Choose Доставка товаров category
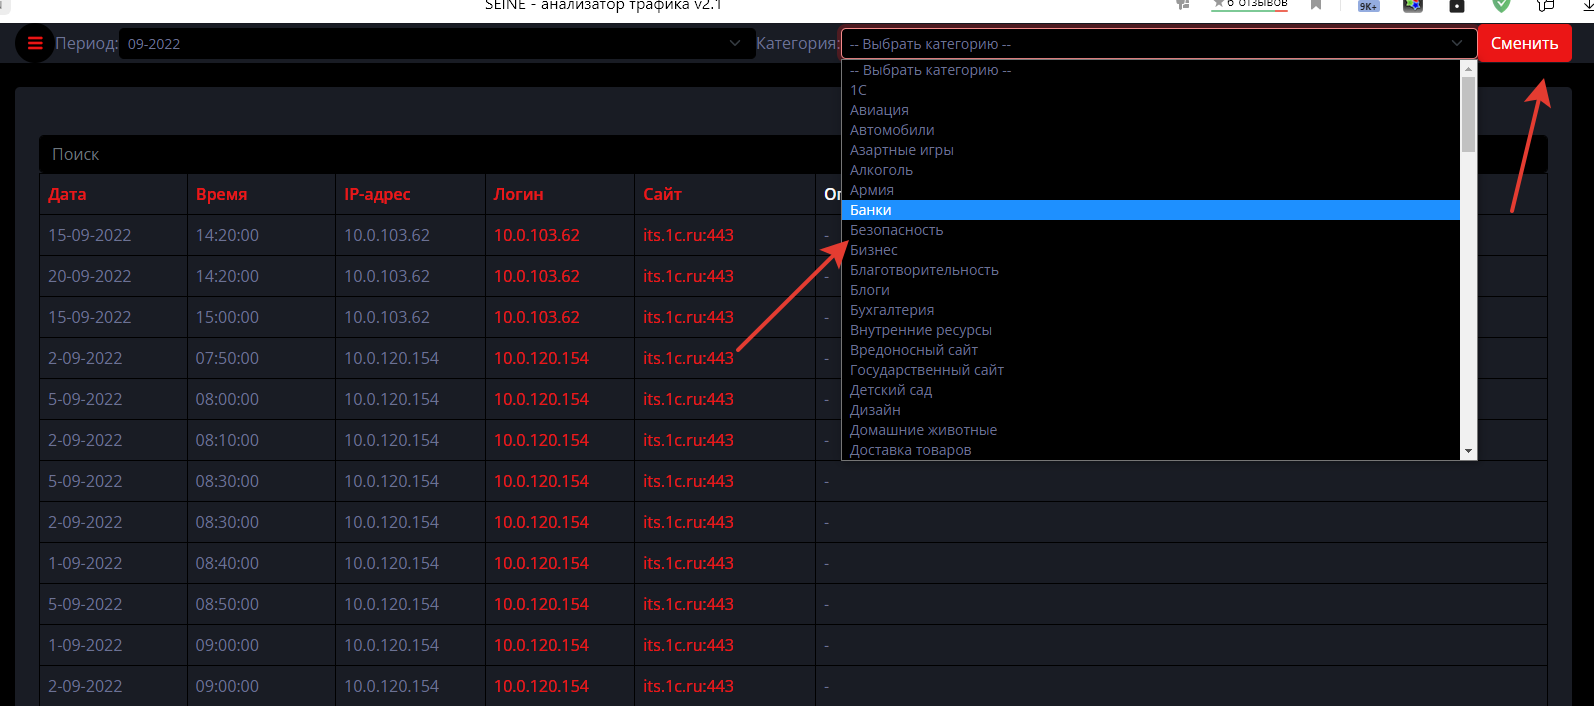The height and width of the screenshot is (706, 1594). (x=1151, y=450)
